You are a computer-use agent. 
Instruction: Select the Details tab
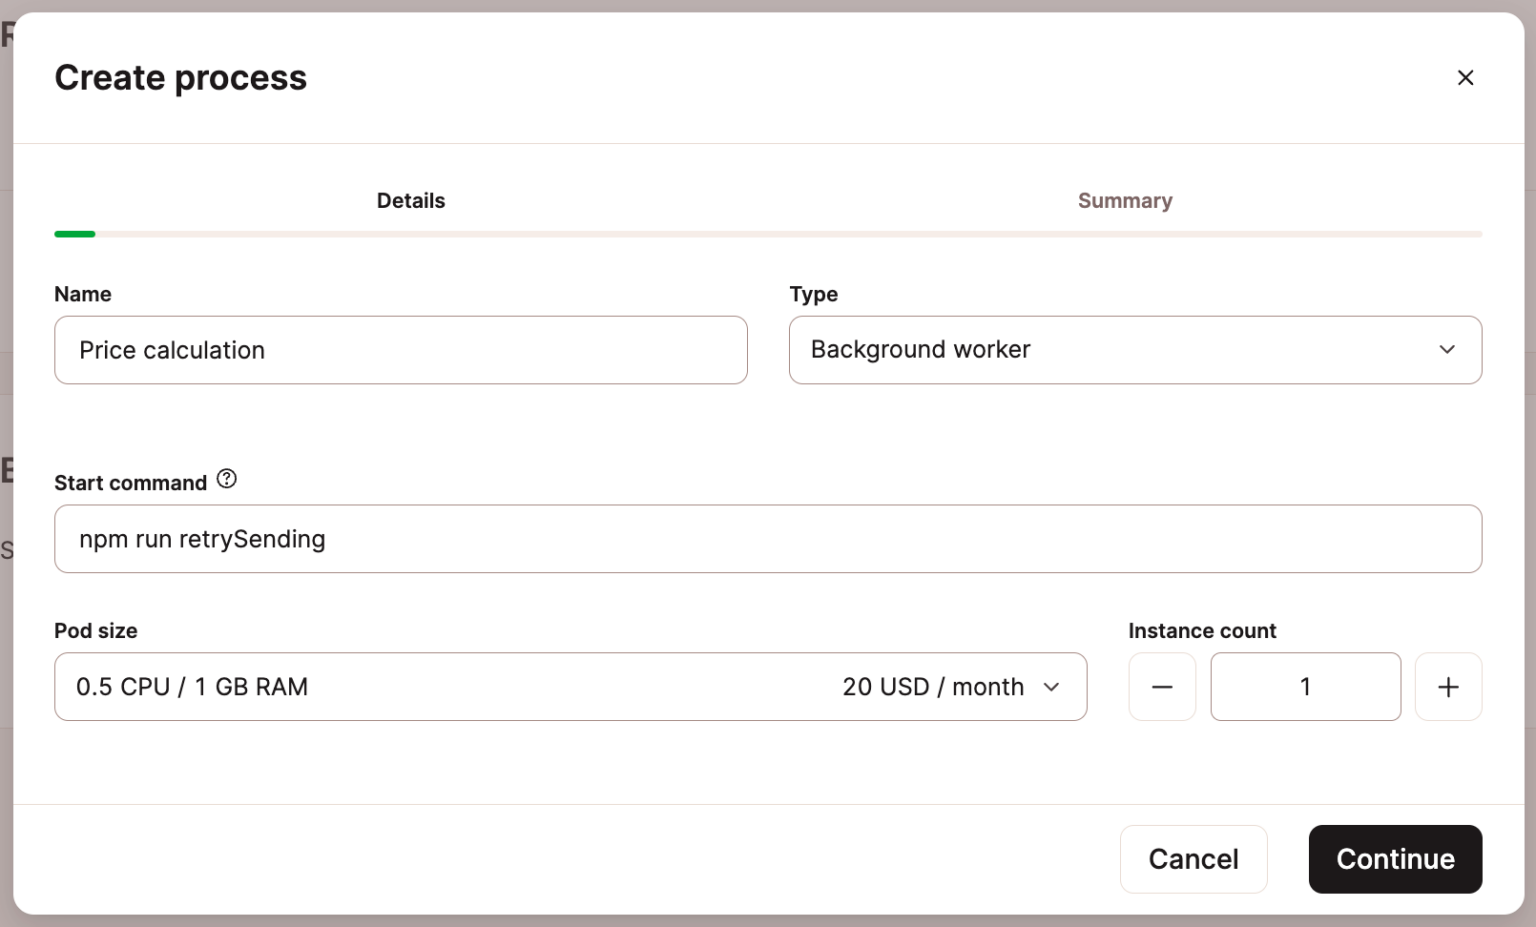pos(411,200)
